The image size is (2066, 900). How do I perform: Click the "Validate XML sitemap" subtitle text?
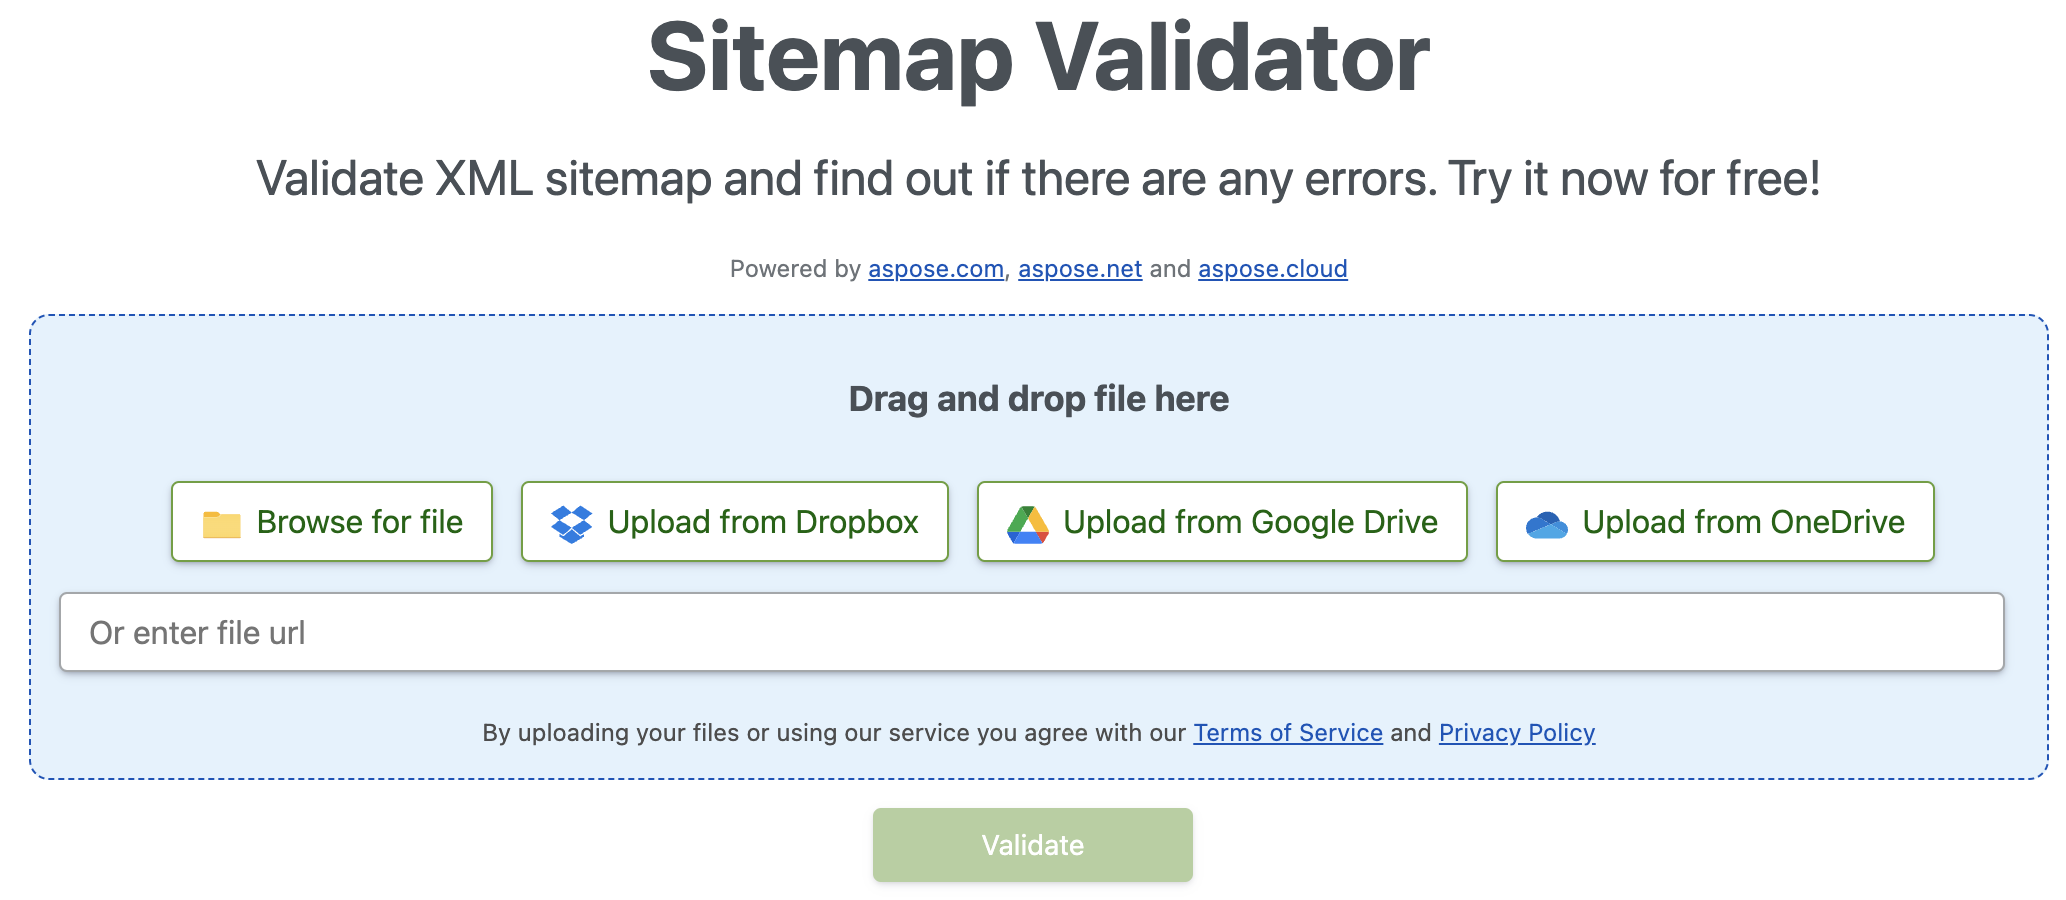[x=1038, y=179]
